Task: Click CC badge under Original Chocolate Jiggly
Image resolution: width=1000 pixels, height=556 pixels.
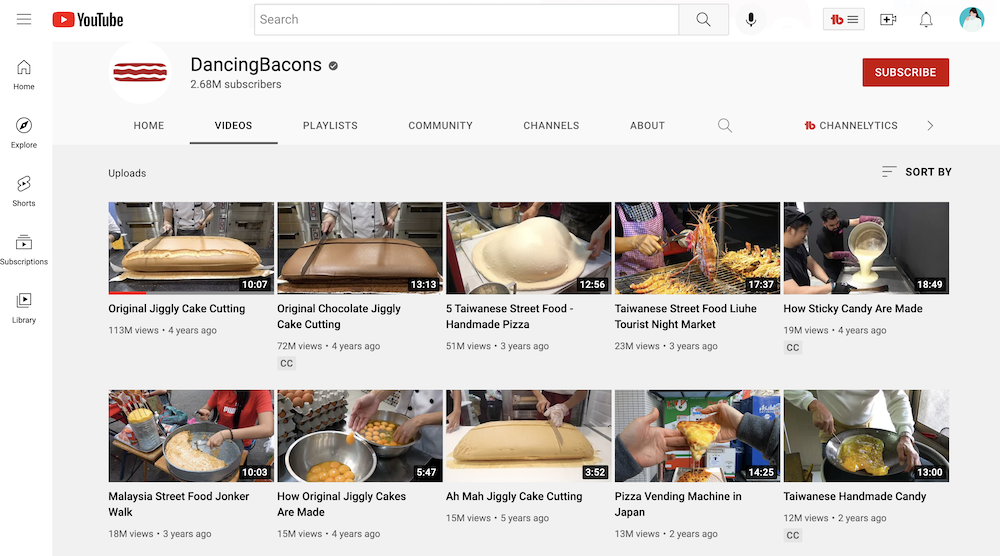Action: coord(286,363)
